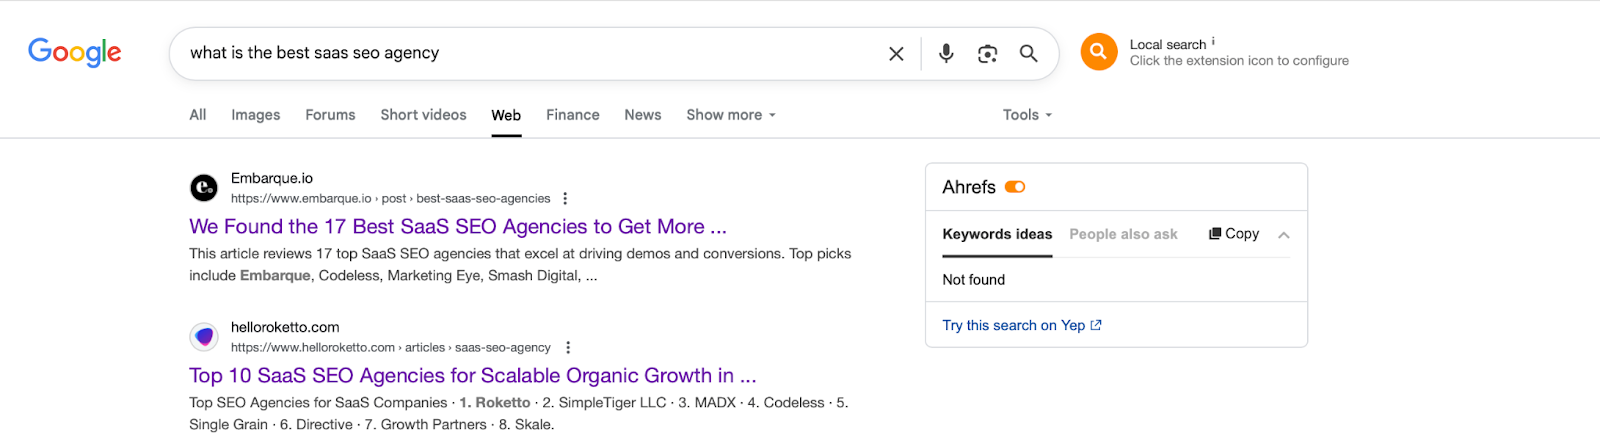The height and width of the screenshot is (448, 1600).
Task: Click the orange Local search extension icon
Action: (1098, 52)
